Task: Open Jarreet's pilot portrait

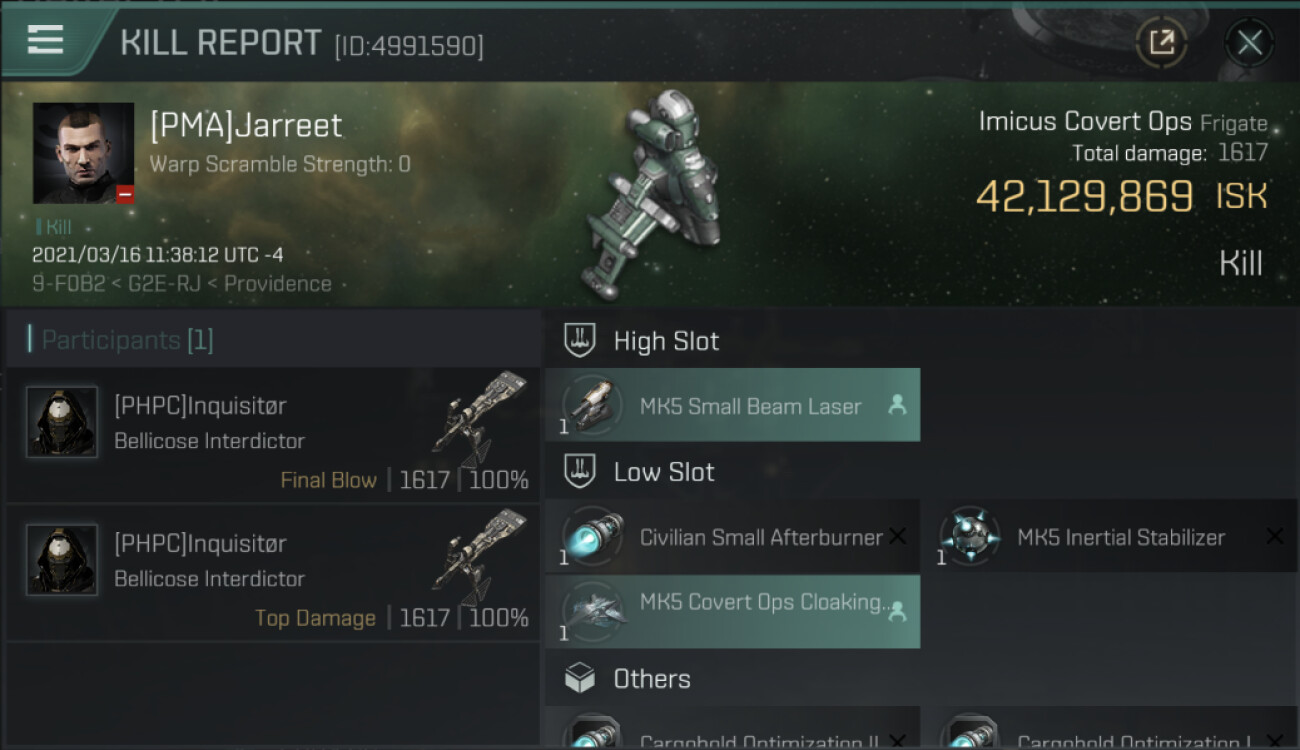Action: [83, 153]
